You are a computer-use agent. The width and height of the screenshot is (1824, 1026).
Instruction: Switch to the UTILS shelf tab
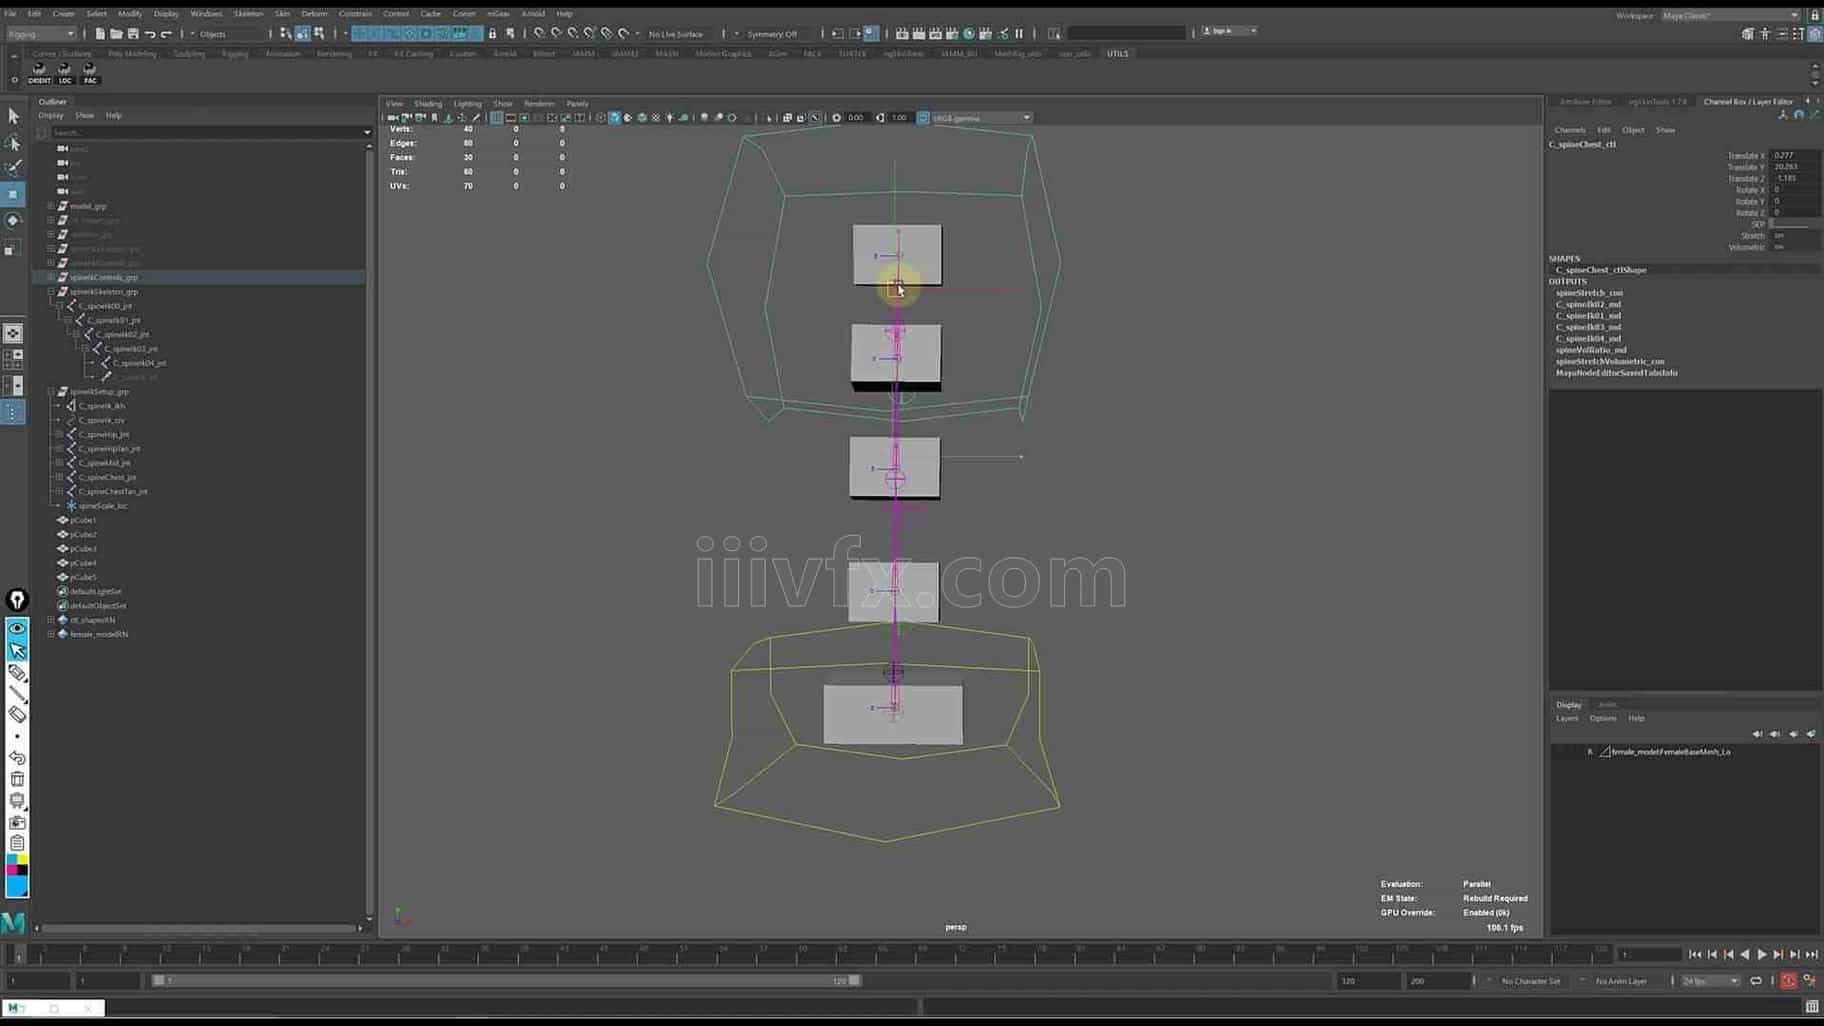point(1117,54)
